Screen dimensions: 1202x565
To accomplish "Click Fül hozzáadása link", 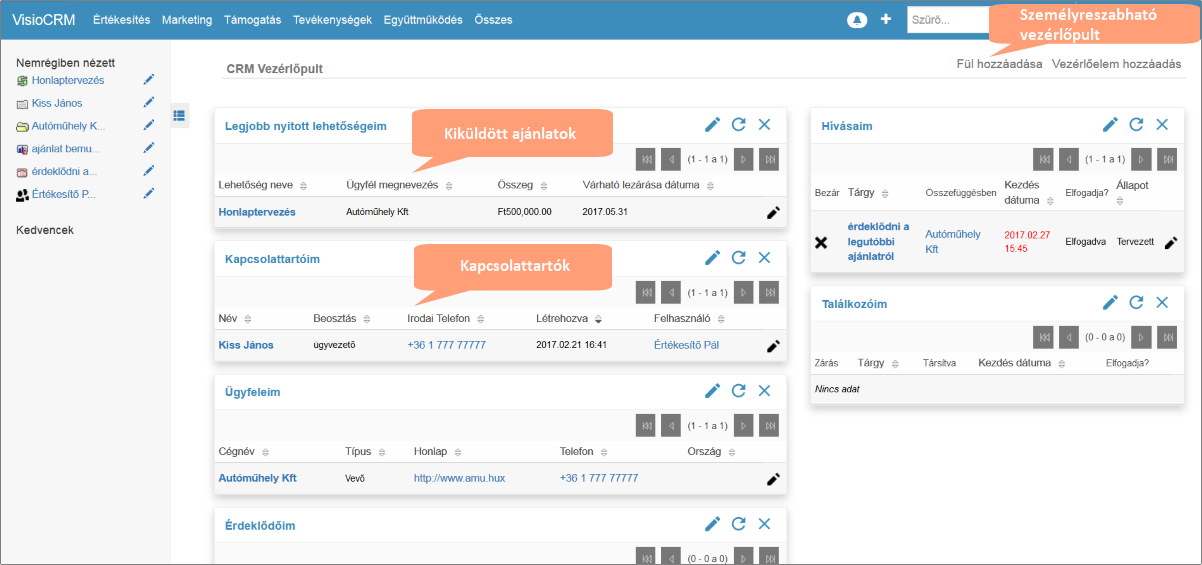I will 999,64.
